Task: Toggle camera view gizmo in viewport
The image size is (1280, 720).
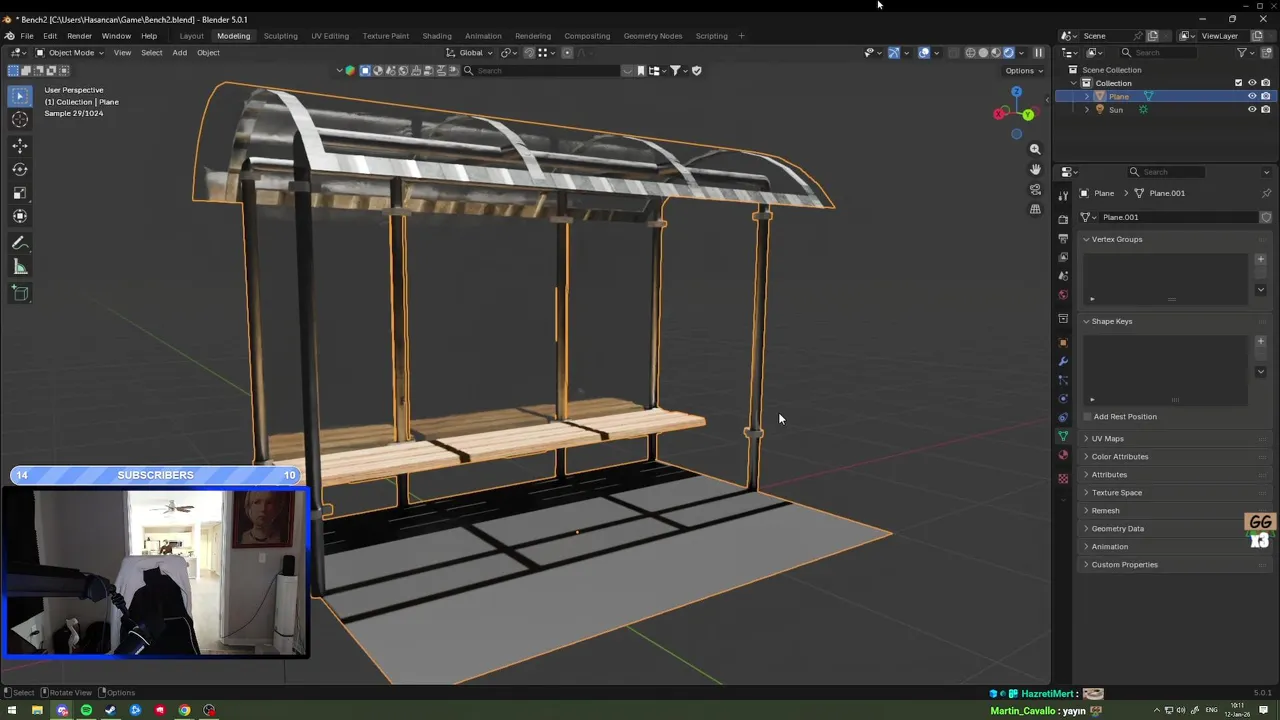Action: (x=1035, y=189)
